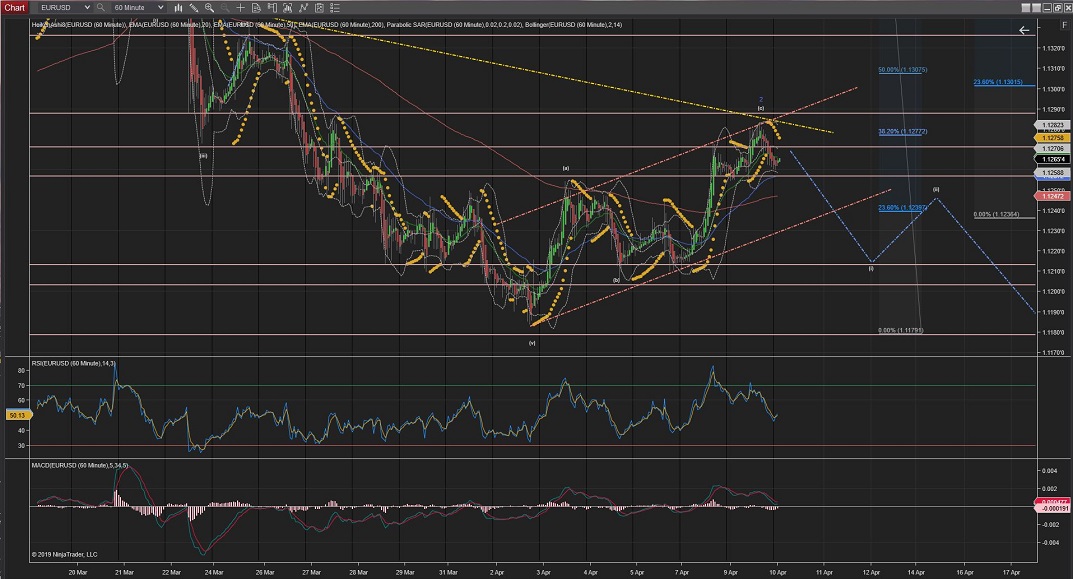Screen dimensions: 1073x579
Task: Click the orange 1.12758 price marker
Action: 1055,138
